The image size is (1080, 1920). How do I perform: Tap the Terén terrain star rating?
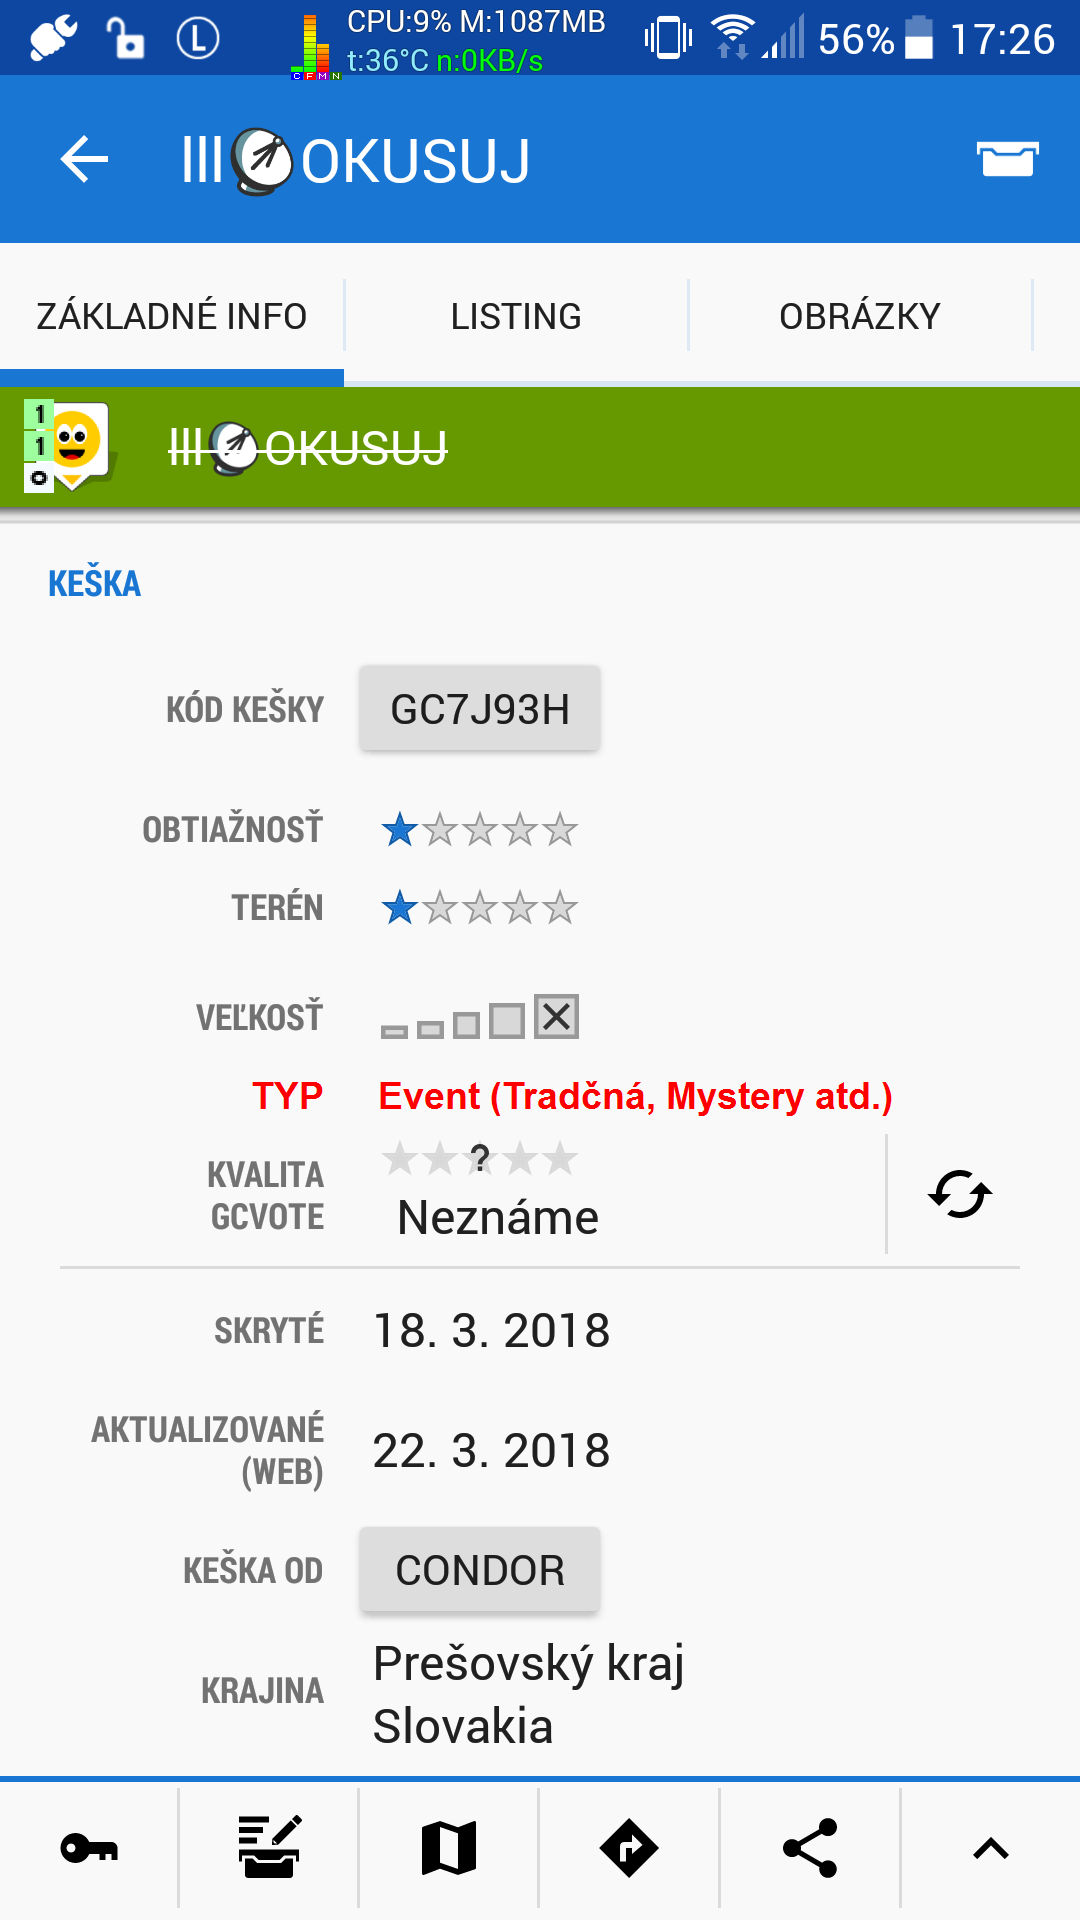point(479,908)
